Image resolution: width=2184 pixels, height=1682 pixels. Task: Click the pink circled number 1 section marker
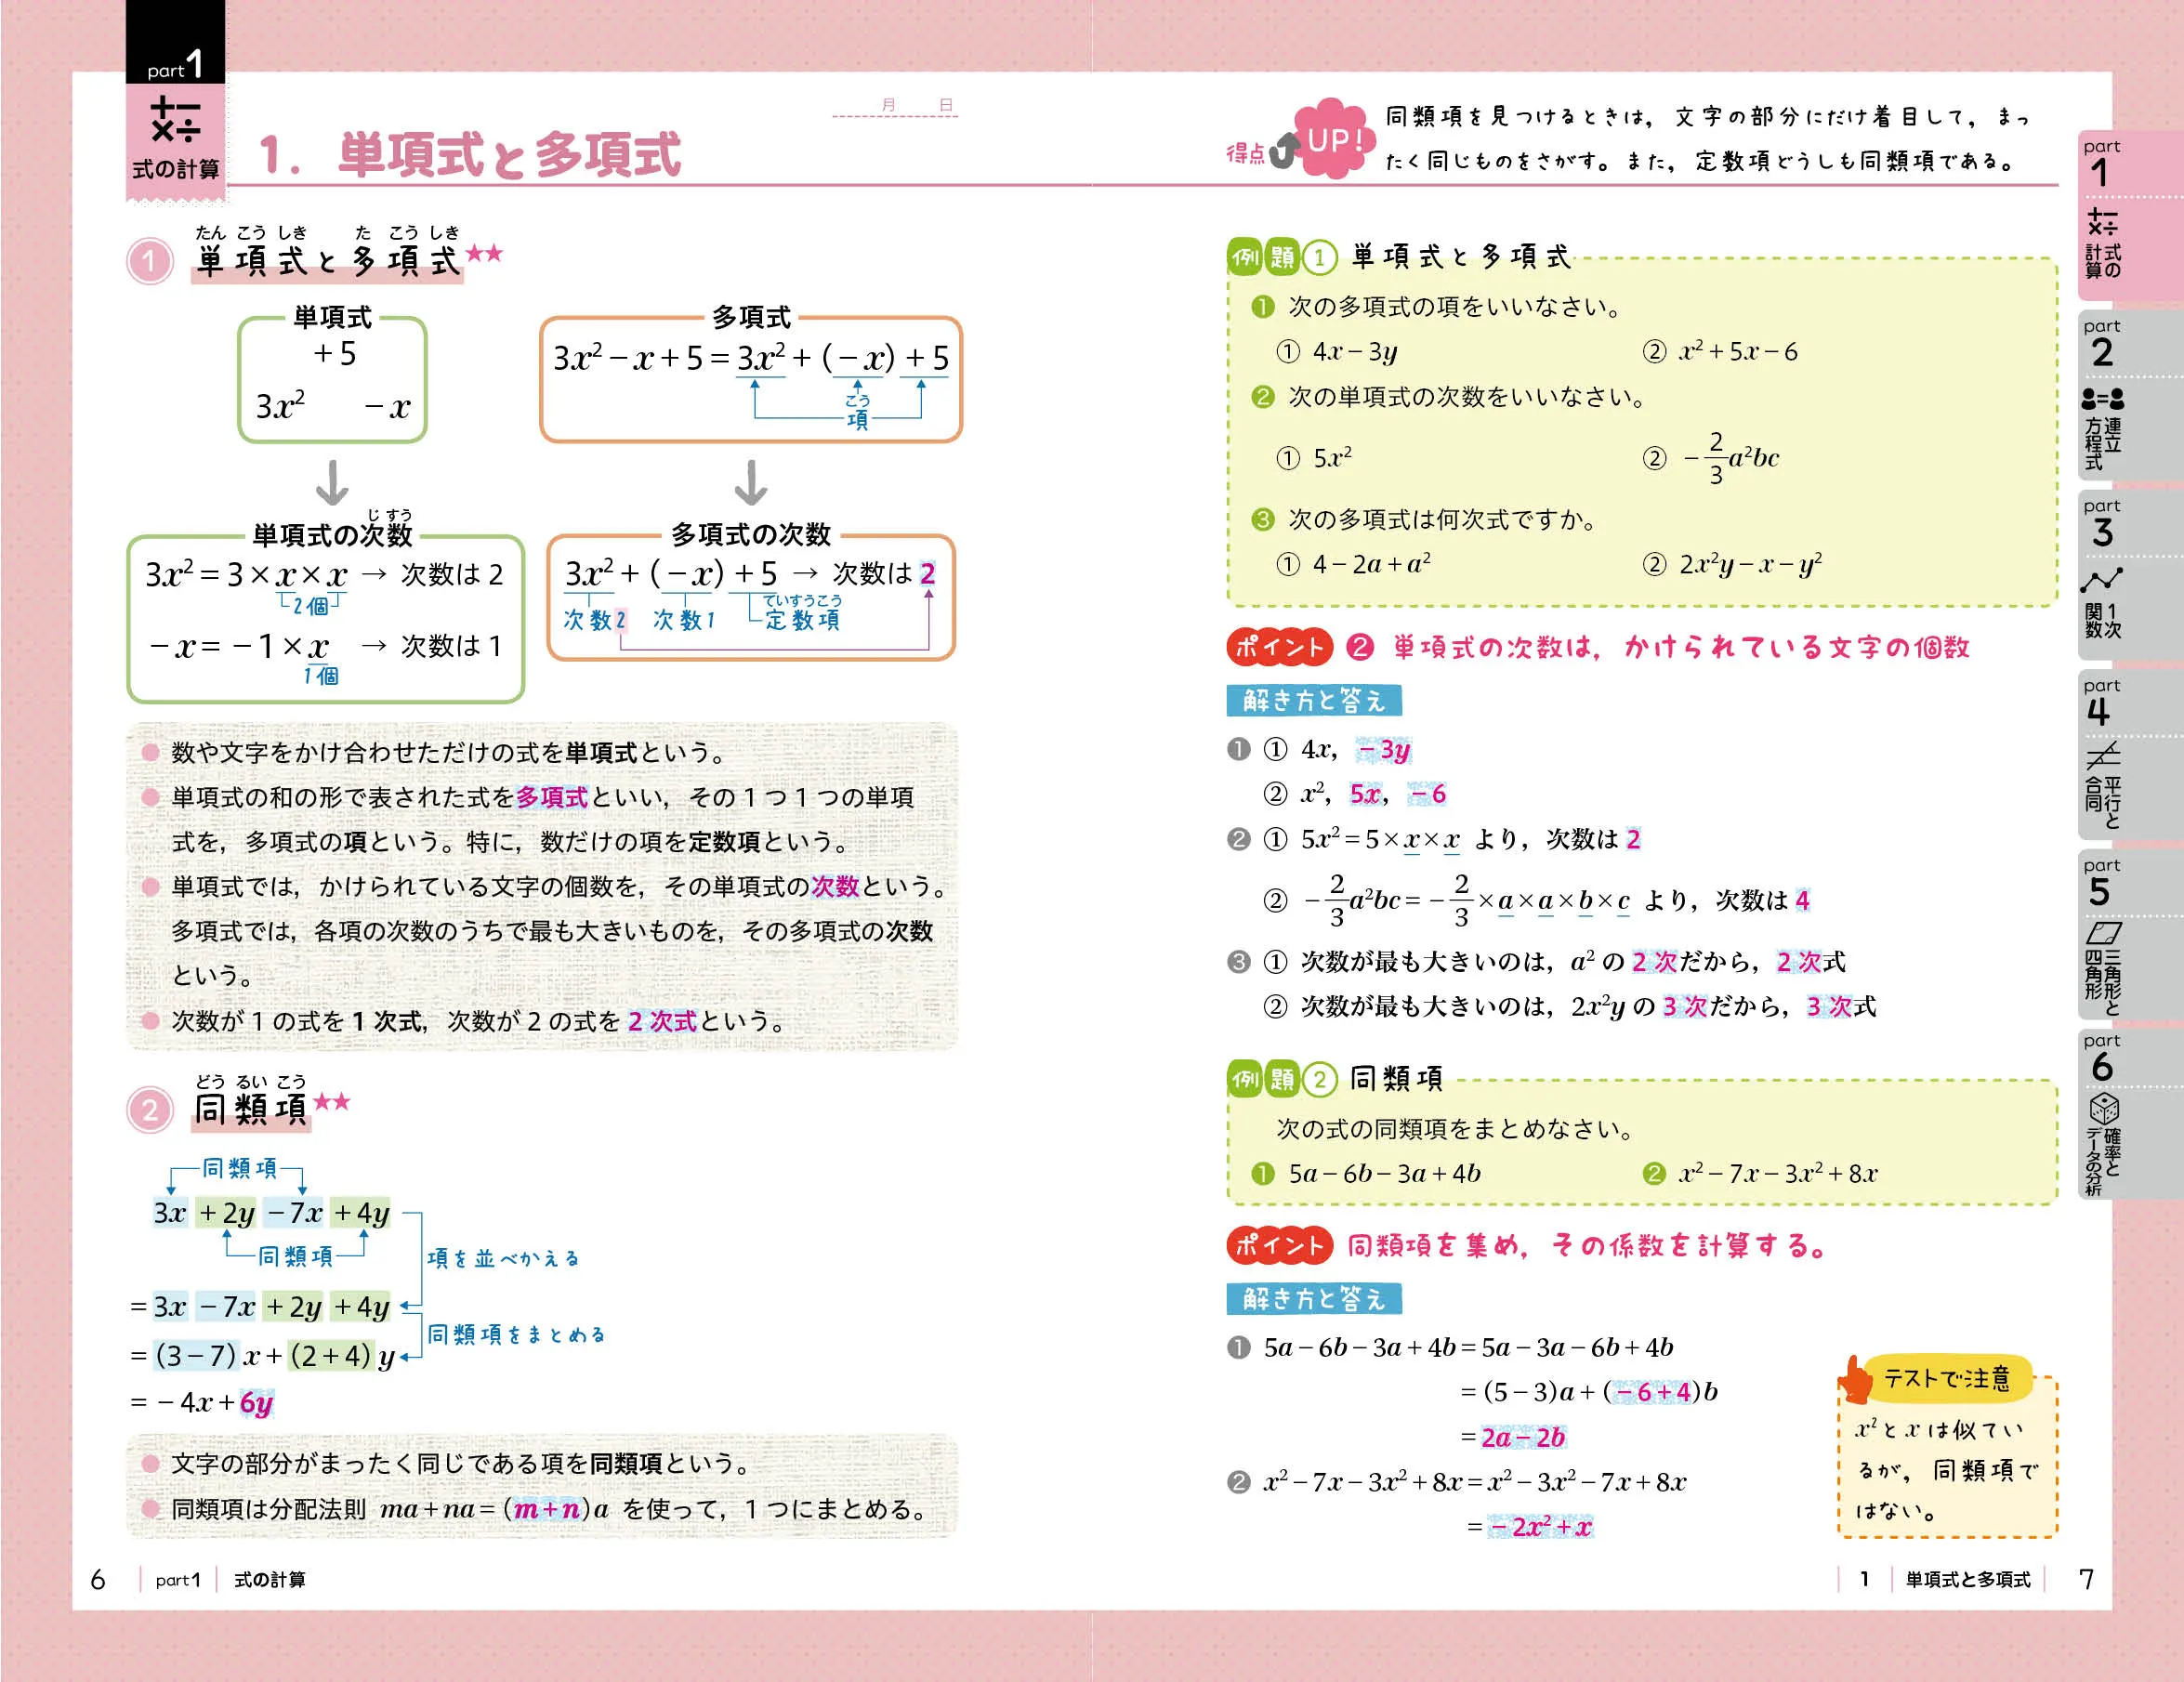click(149, 262)
